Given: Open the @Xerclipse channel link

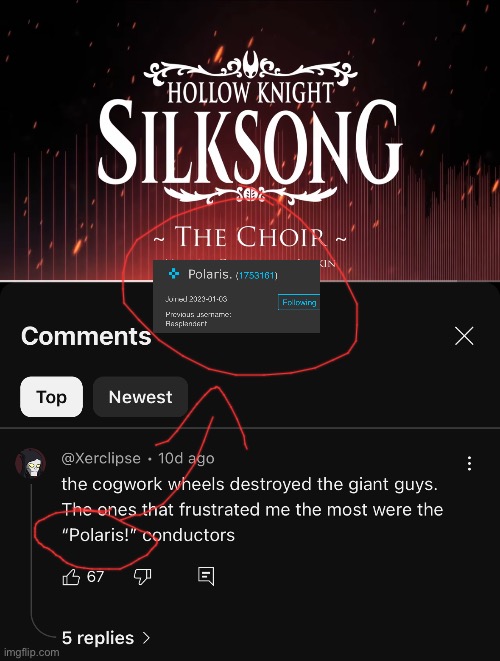Looking at the screenshot, I should tap(101, 458).
